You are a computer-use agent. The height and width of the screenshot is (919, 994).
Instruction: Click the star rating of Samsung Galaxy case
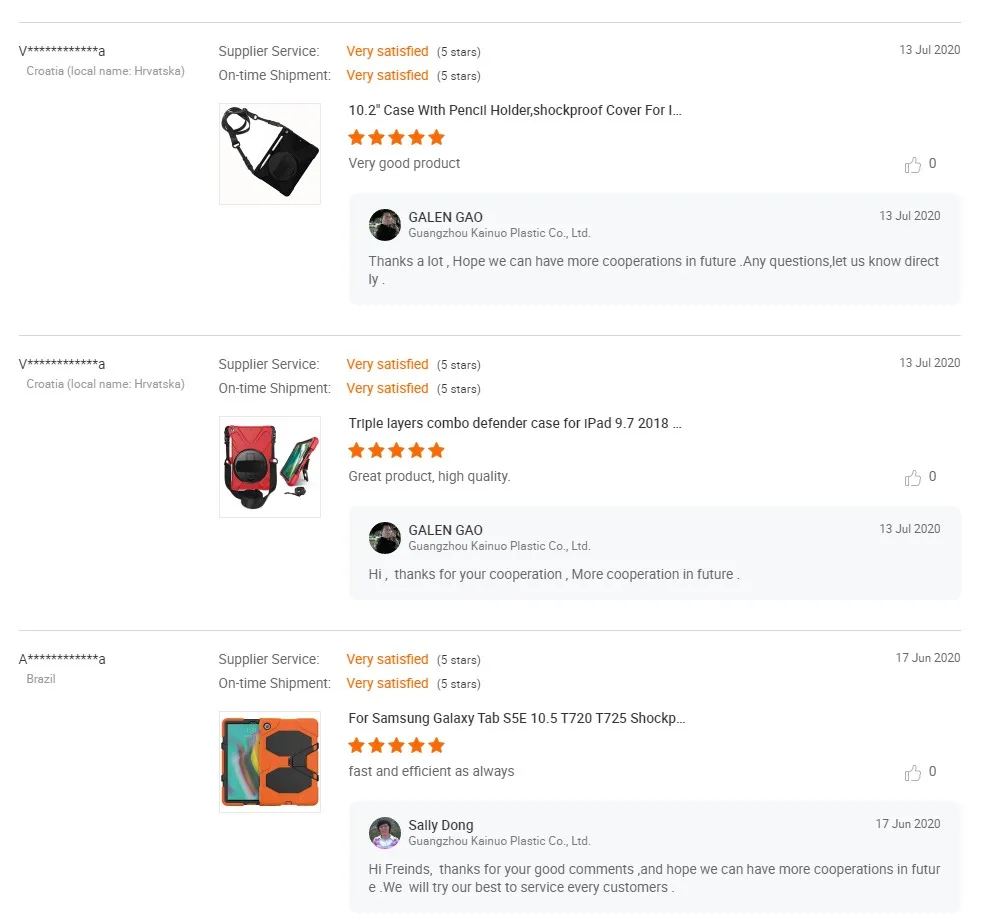click(396, 746)
